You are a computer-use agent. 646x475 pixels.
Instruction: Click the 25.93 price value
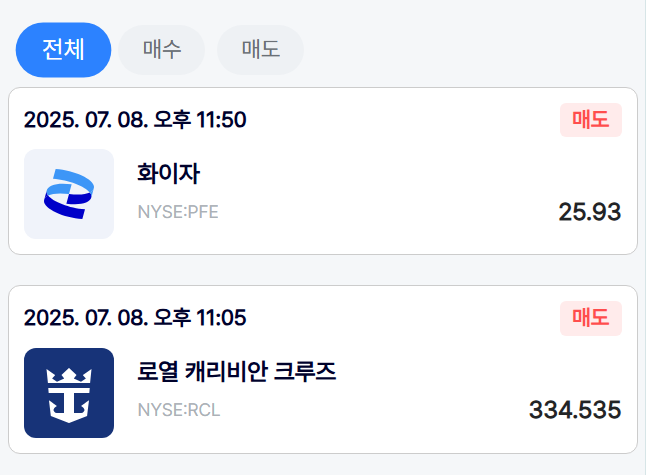point(590,212)
